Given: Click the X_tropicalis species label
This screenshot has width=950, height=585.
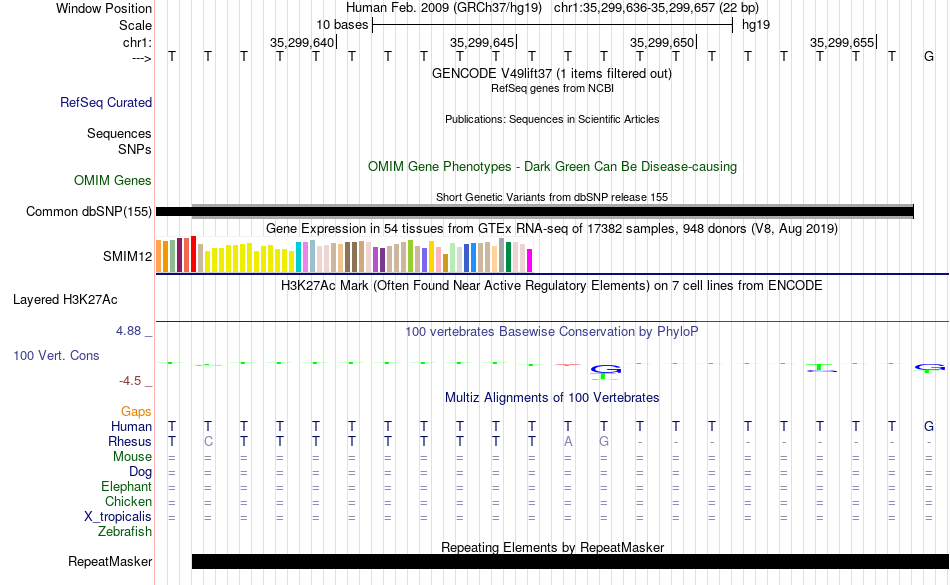Looking at the screenshot, I should point(118,517).
